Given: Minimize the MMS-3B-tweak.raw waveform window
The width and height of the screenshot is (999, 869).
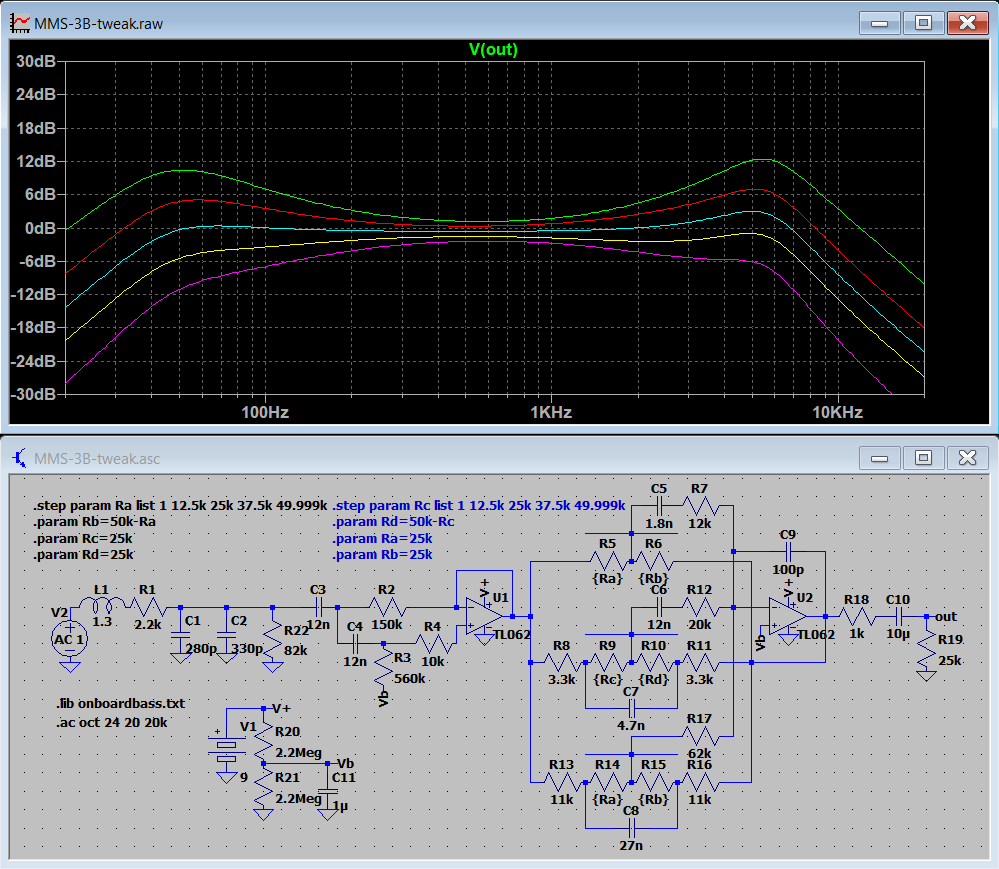Looking at the screenshot, I should (x=880, y=24).
